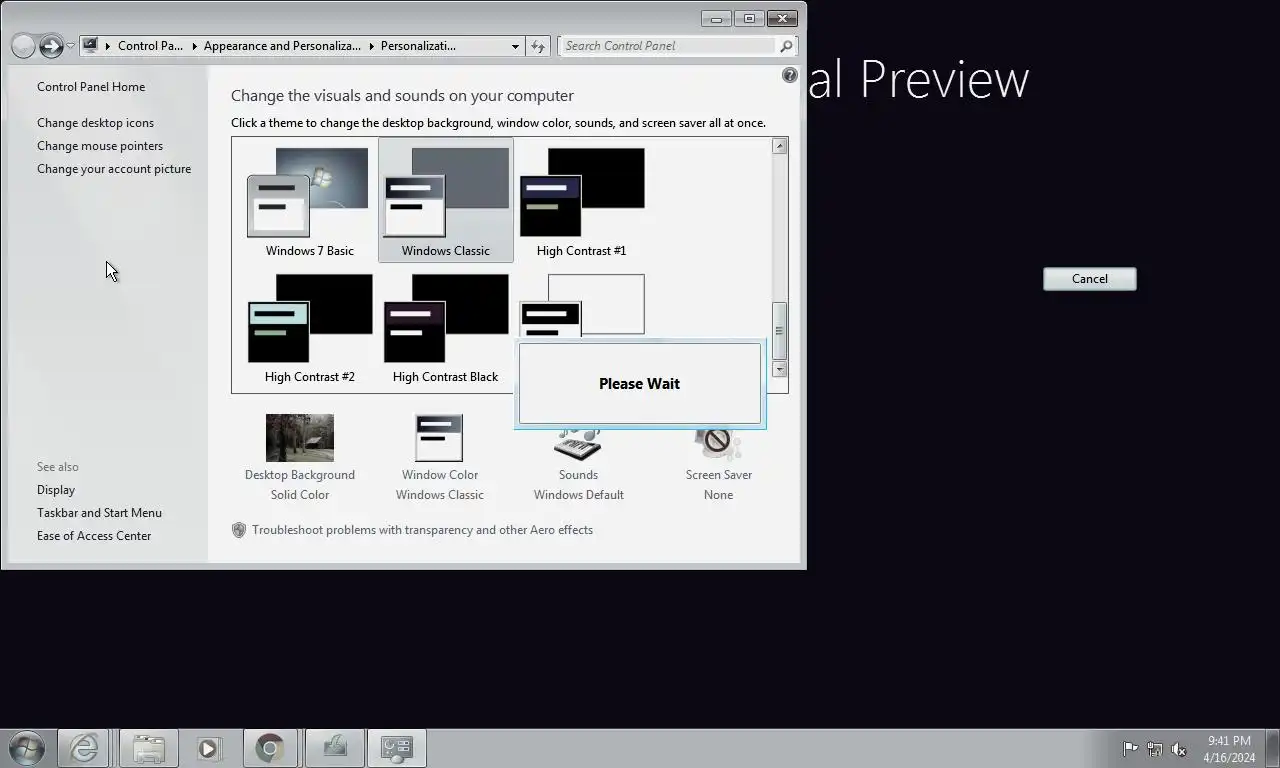This screenshot has height=768, width=1280.
Task: Click the Sounds label text
Action: (x=578, y=475)
